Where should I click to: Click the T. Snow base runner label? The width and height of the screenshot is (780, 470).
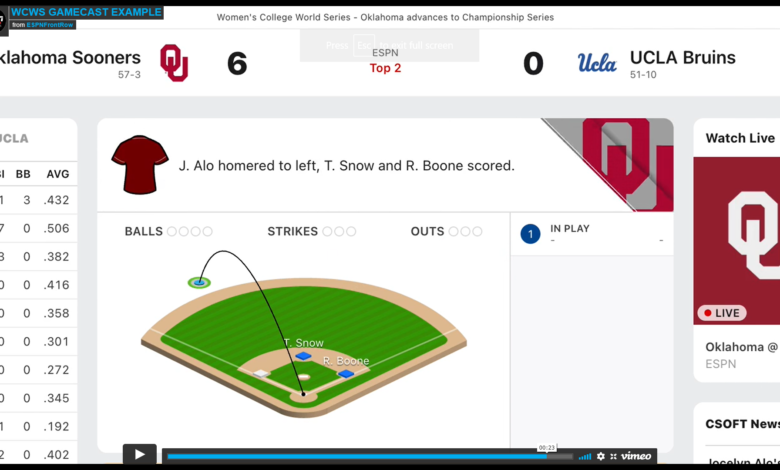click(x=303, y=343)
